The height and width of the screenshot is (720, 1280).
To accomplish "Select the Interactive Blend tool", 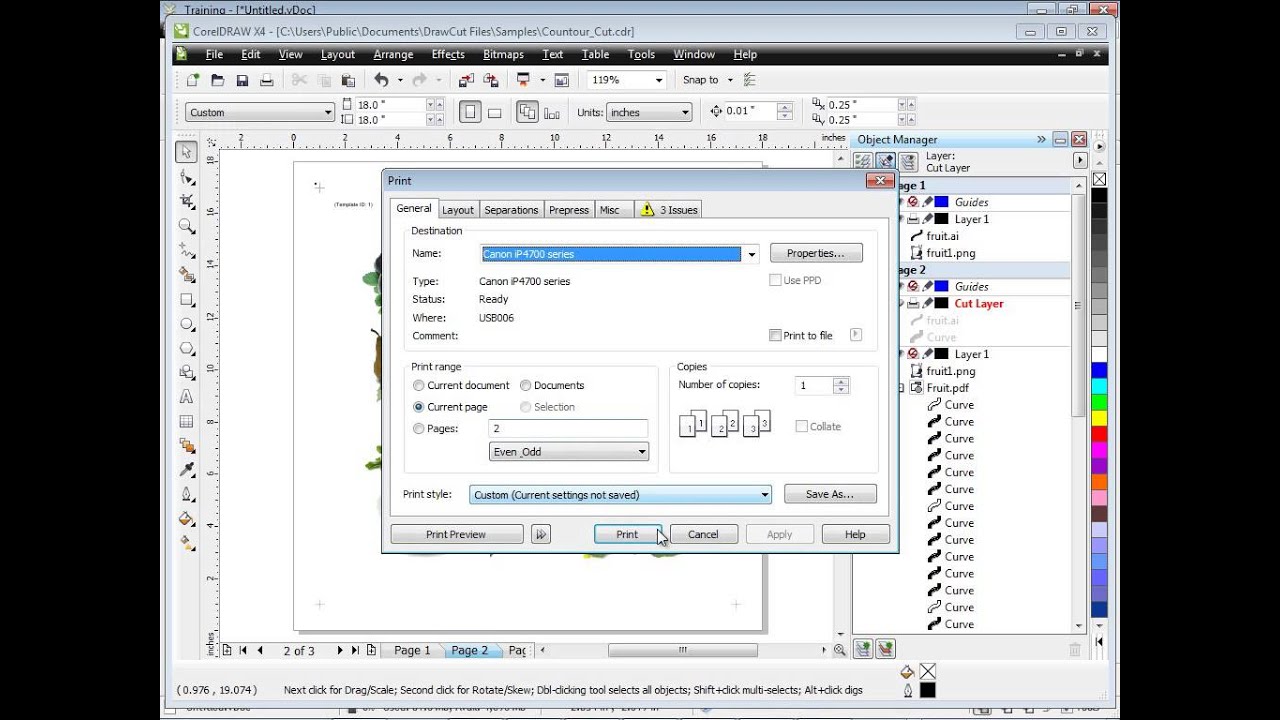I will tap(186, 445).
